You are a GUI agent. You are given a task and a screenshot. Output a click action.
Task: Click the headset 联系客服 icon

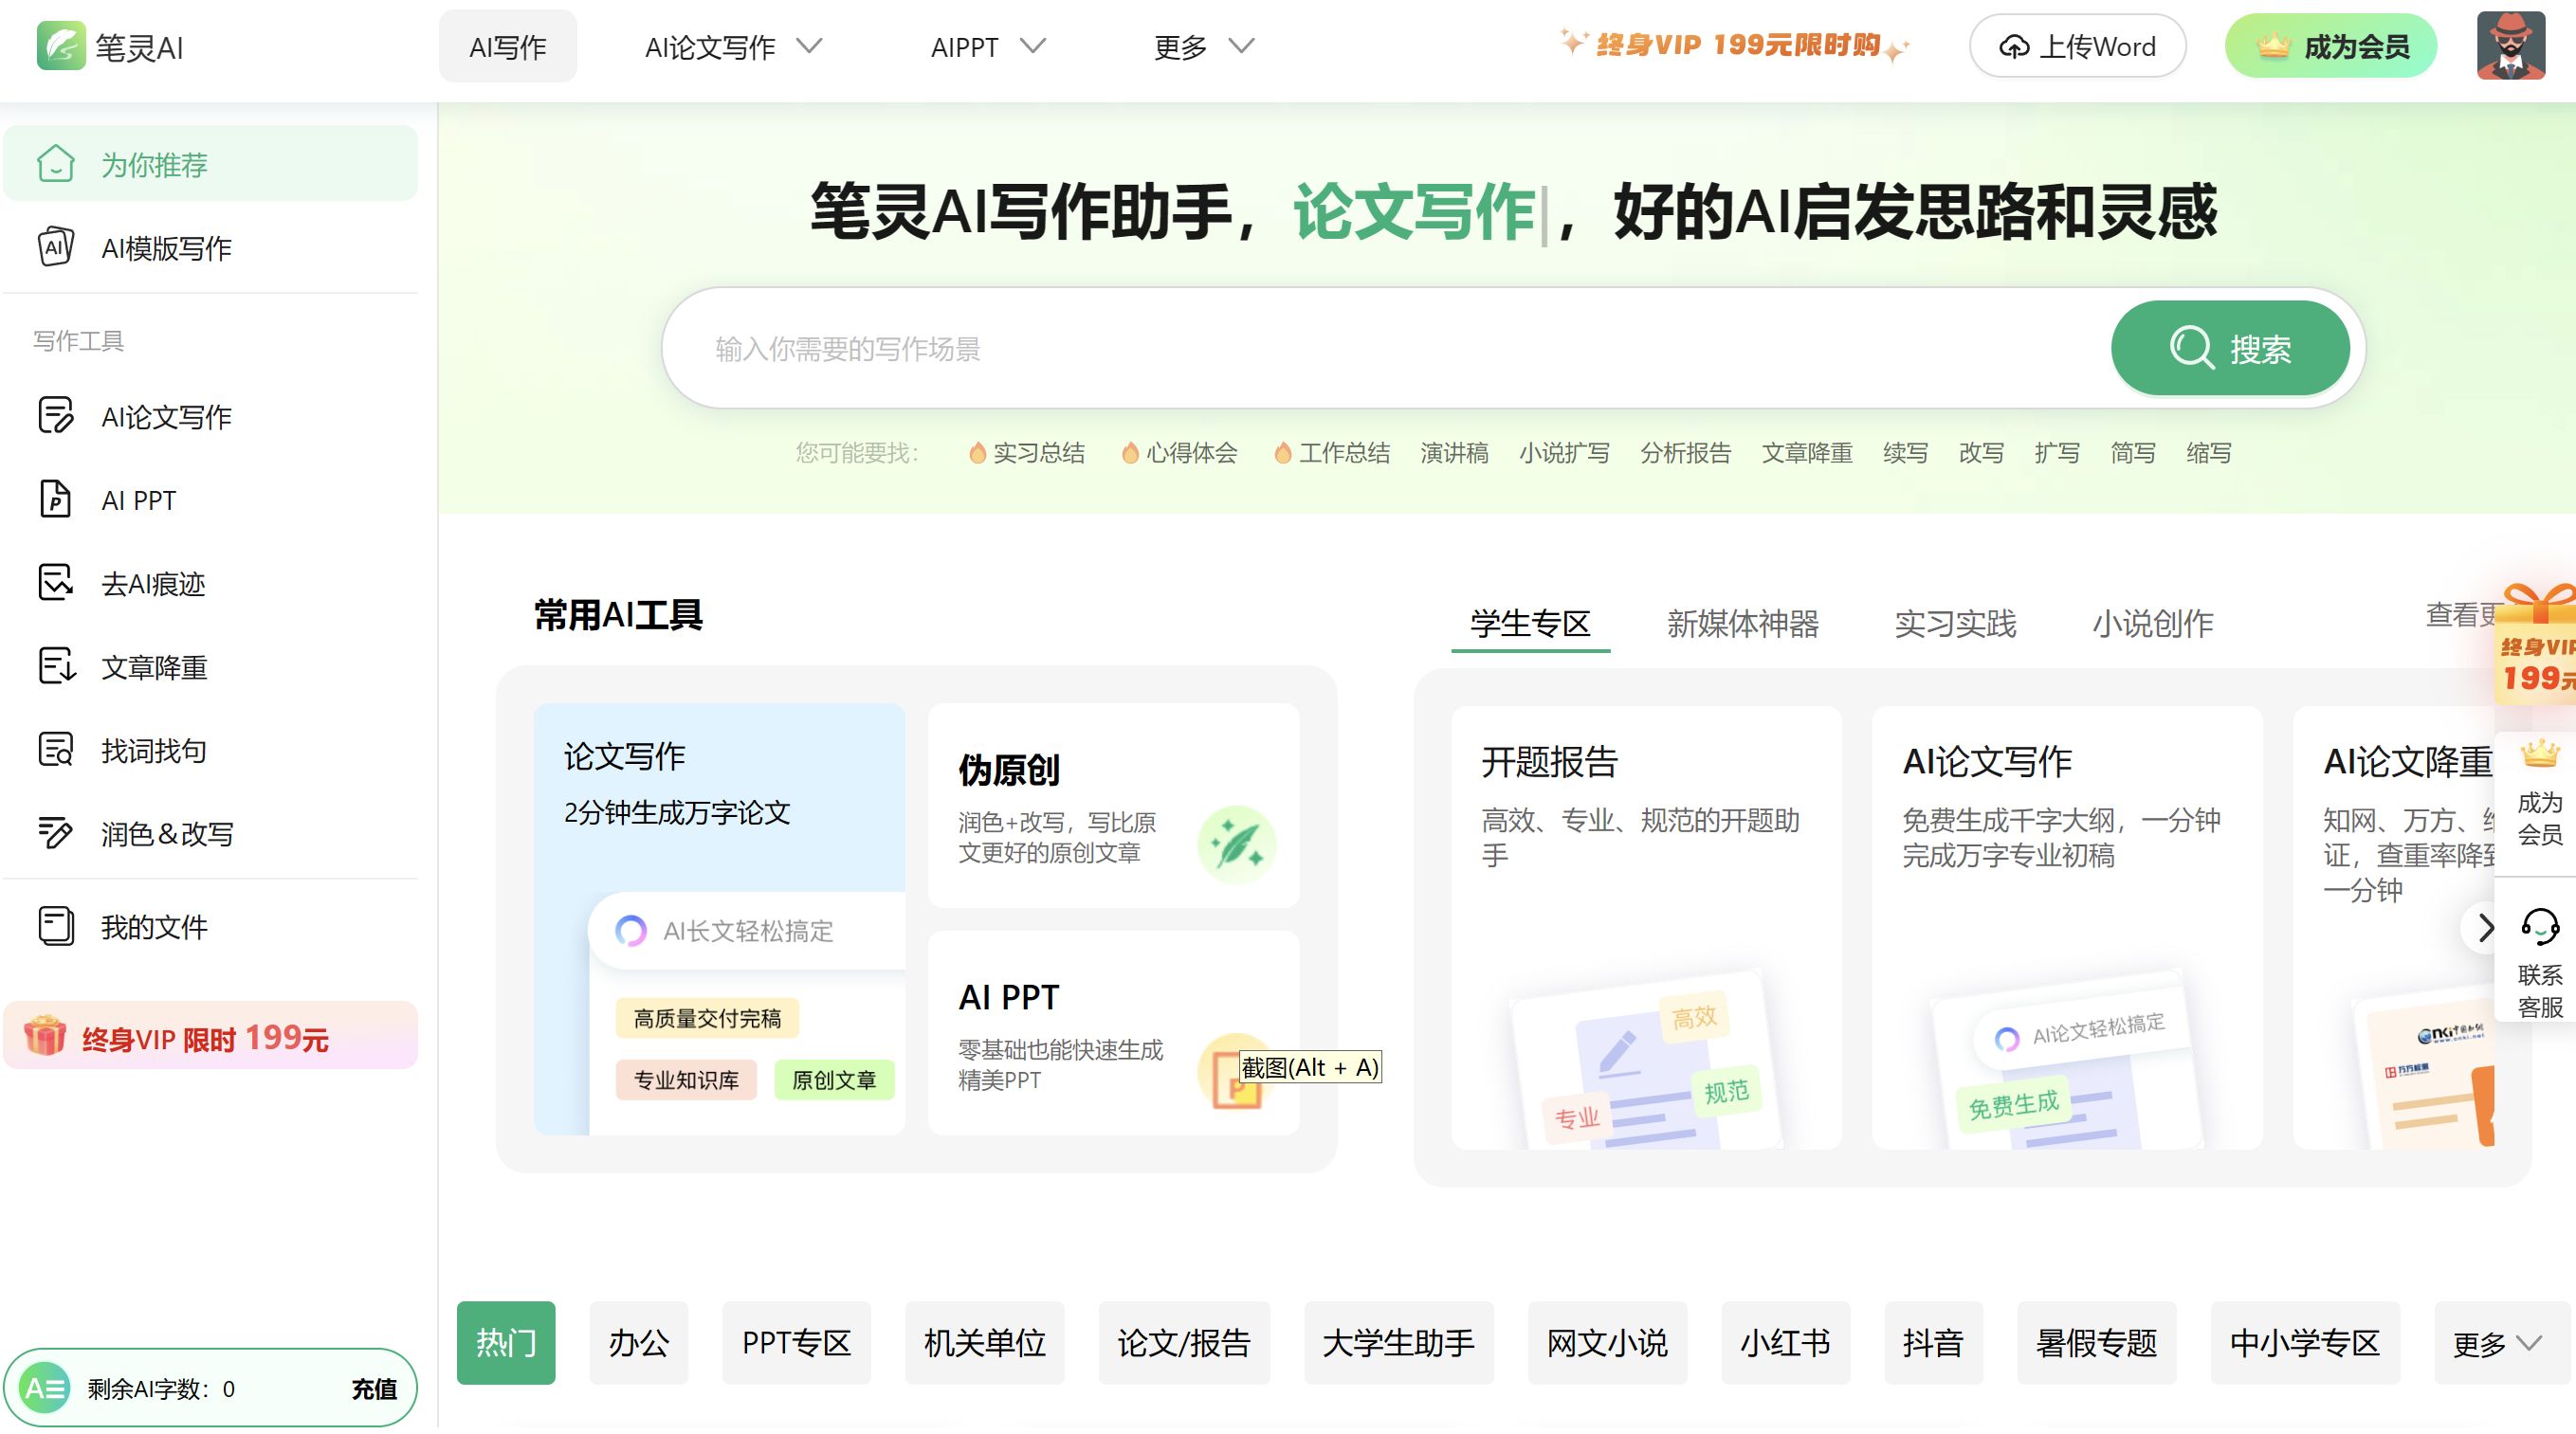tap(2540, 926)
